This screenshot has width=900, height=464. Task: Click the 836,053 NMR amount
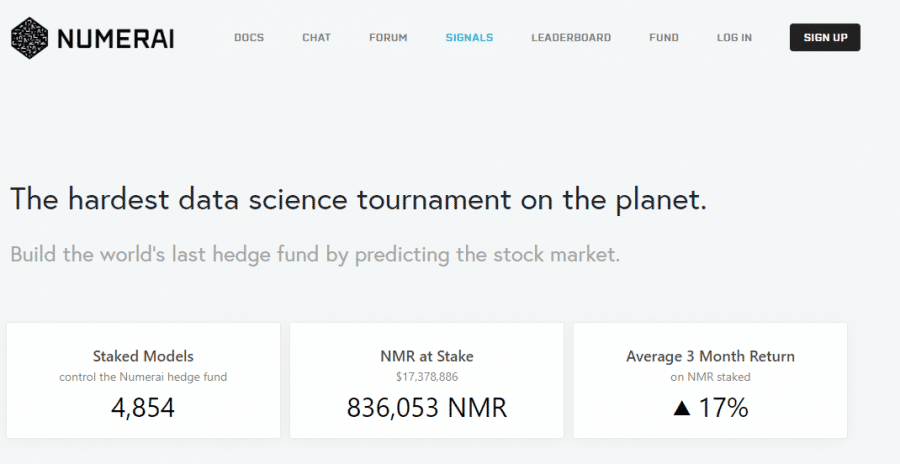coord(427,408)
